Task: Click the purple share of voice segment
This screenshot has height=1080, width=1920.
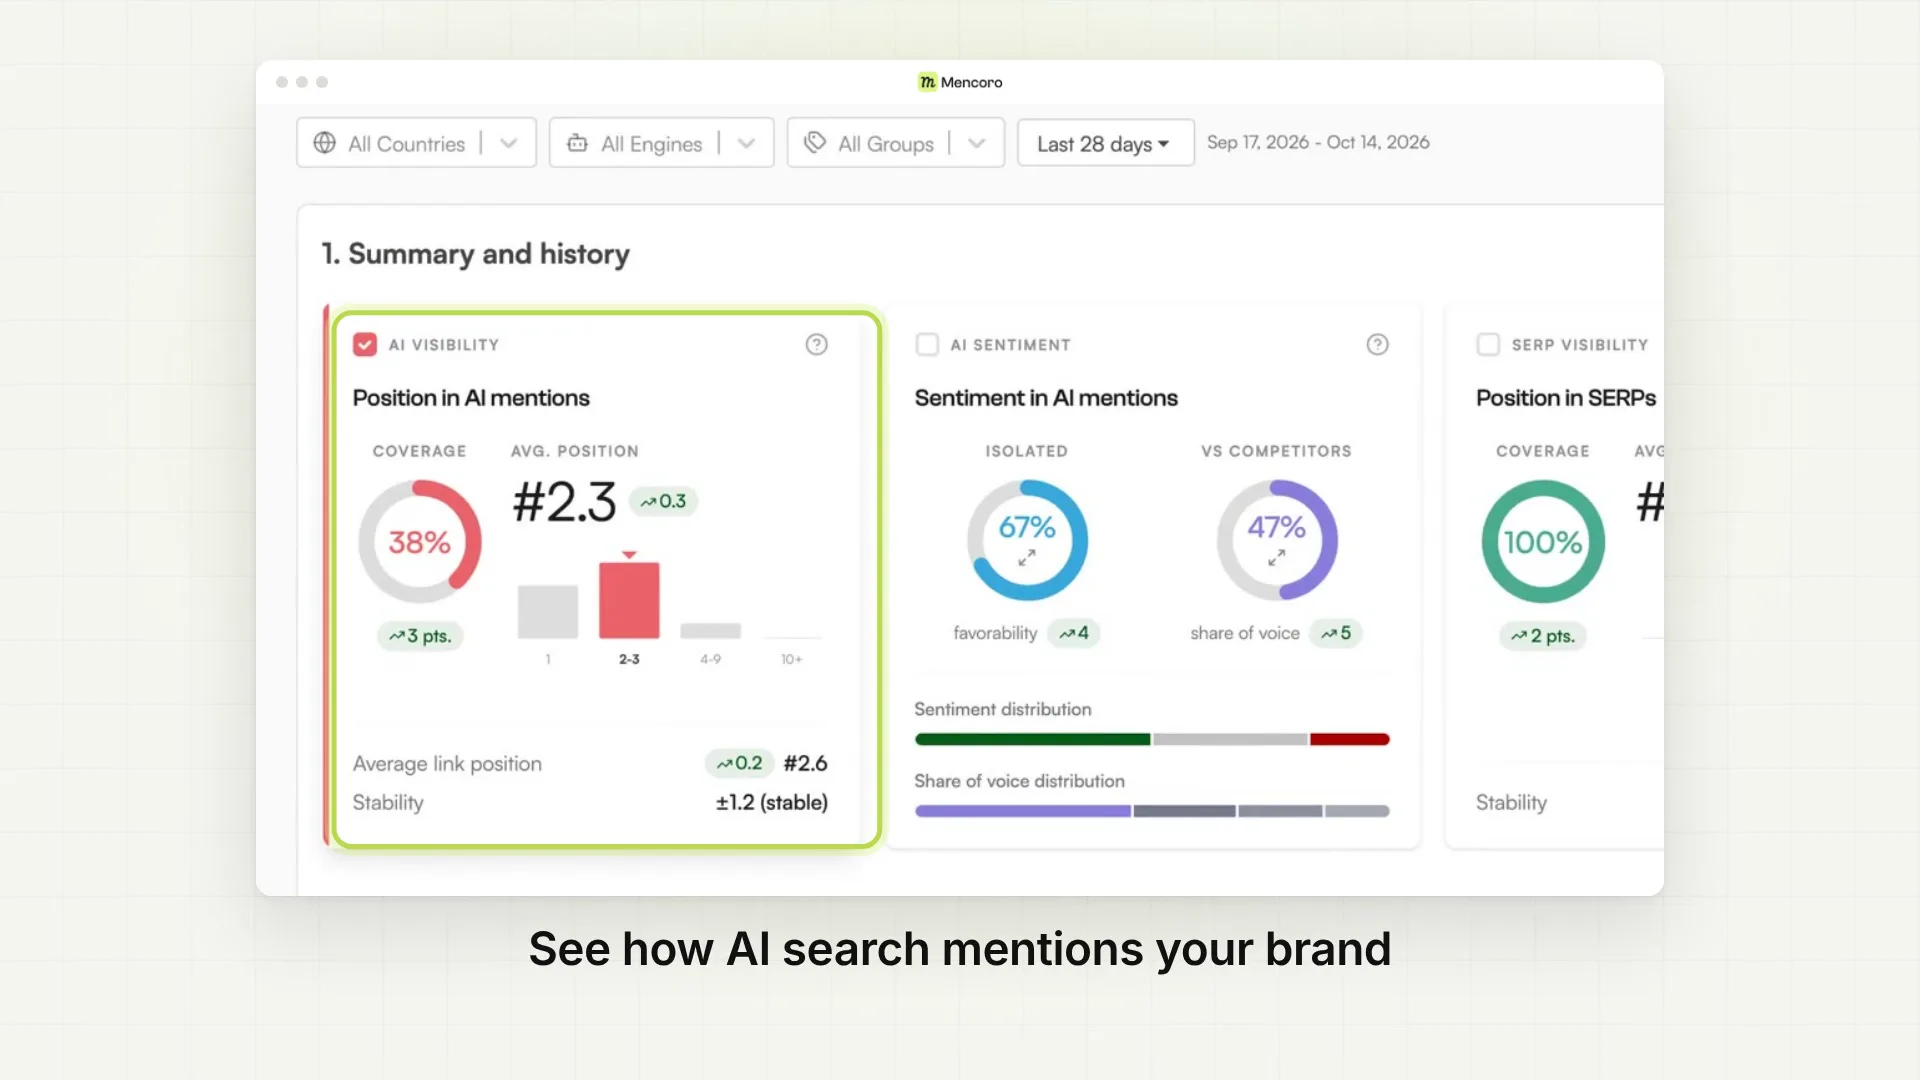Action: (x=1023, y=811)
